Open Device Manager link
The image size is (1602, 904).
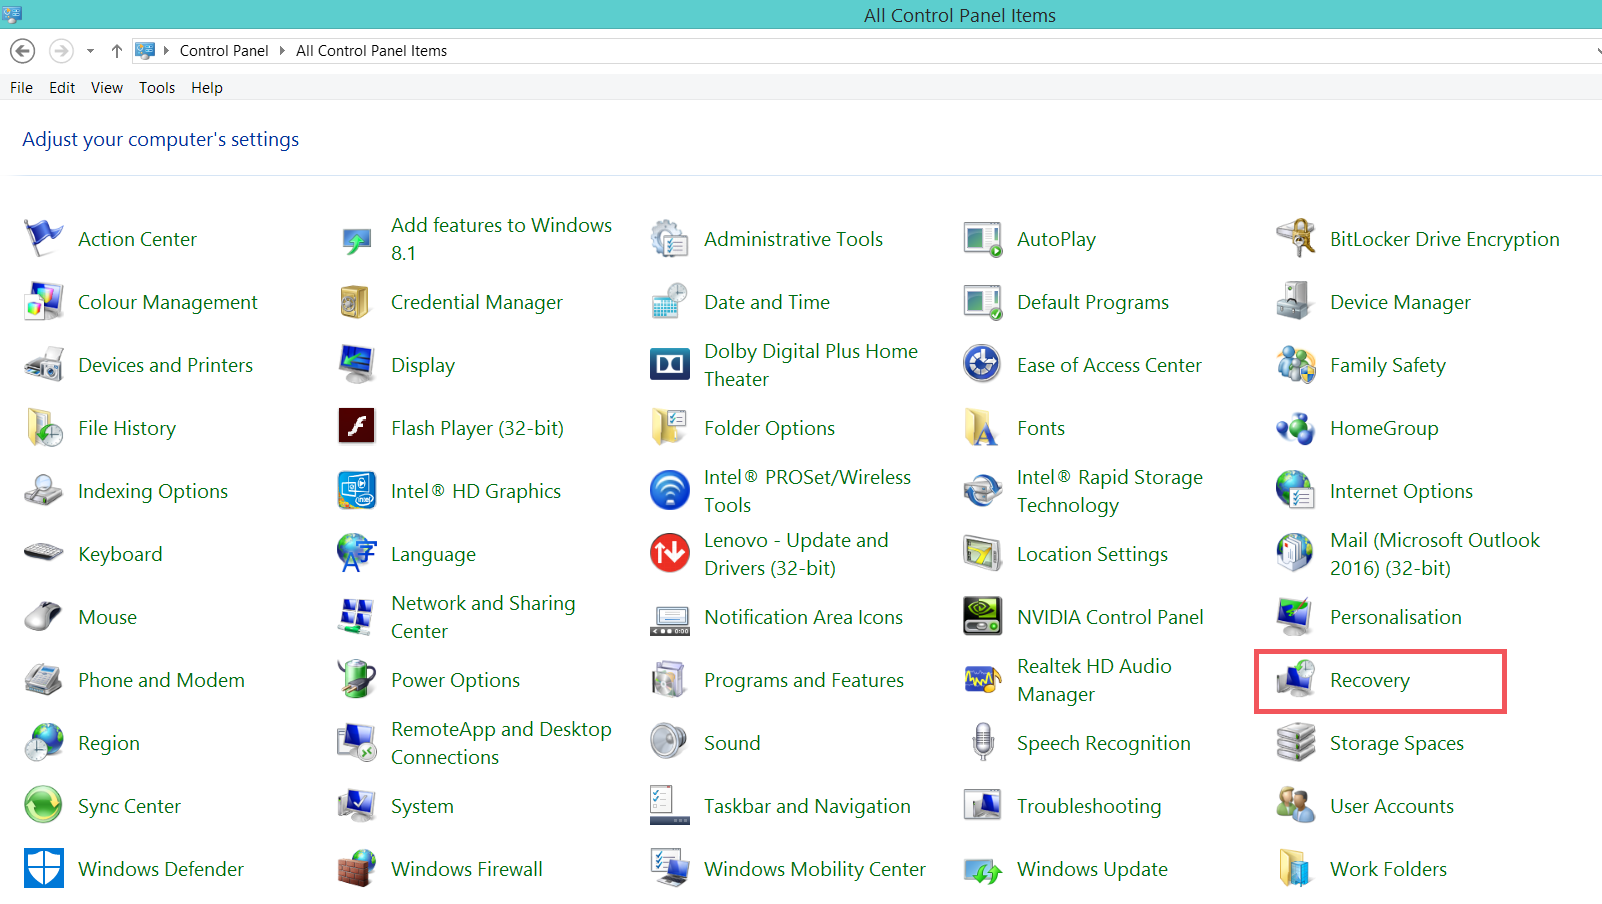[1400, 302]
